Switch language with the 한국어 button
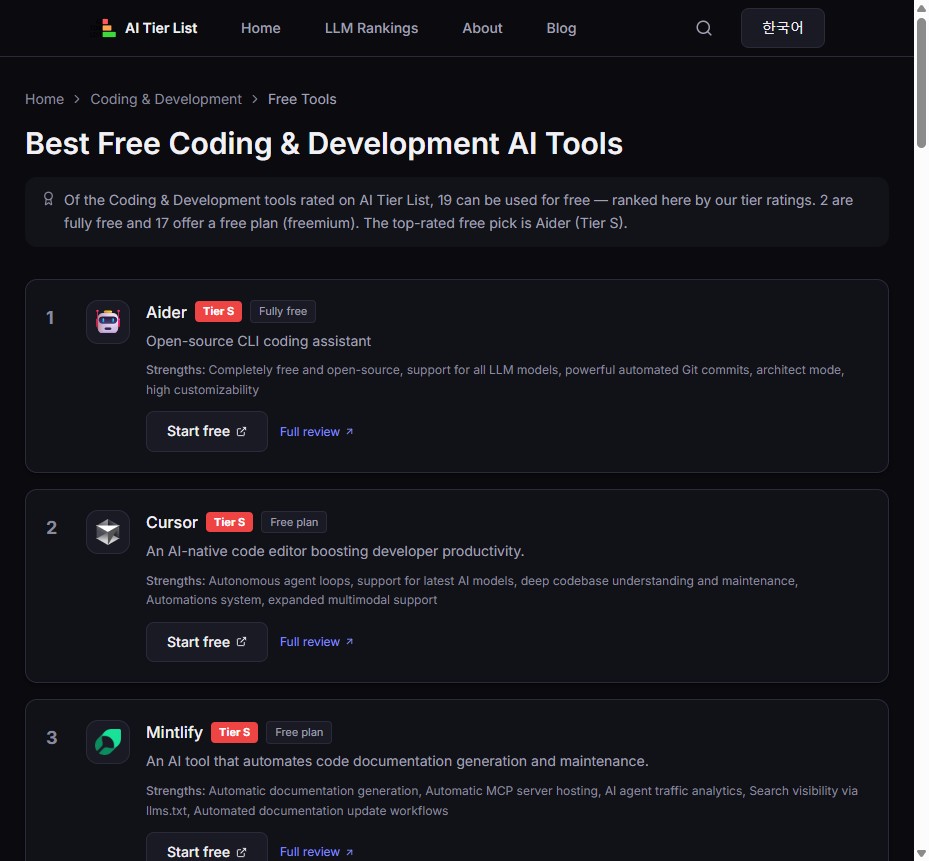929x861 pixels. [x=782, y=28]
